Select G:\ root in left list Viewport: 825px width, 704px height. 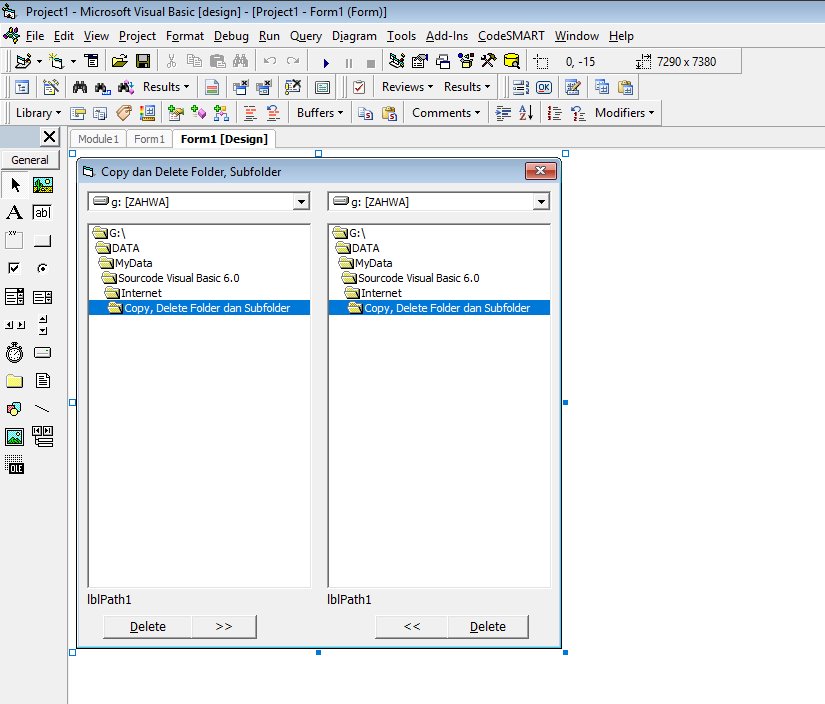[x=199, y=233]
